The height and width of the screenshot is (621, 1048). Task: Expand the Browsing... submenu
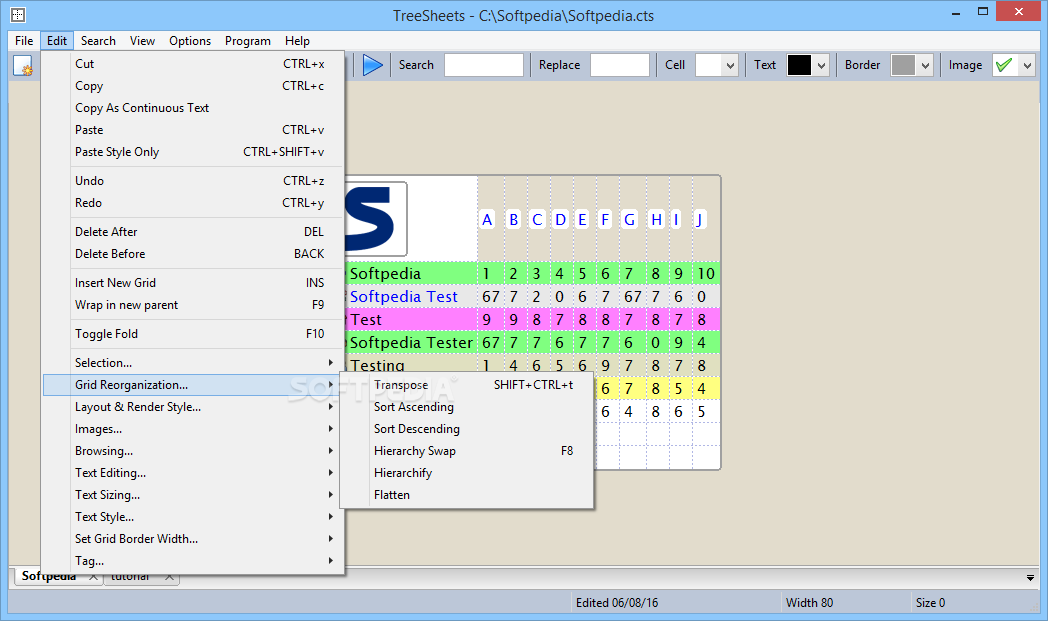click(x=193, y=451)
